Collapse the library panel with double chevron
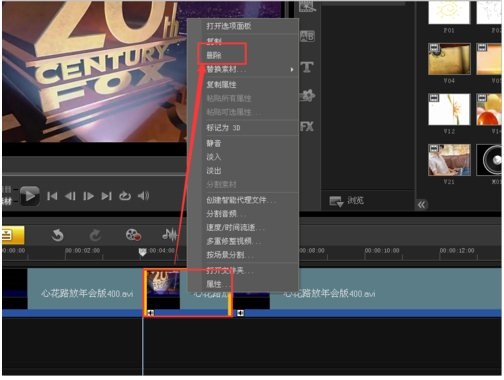The image size is (504, 380). tap(422, 205)
